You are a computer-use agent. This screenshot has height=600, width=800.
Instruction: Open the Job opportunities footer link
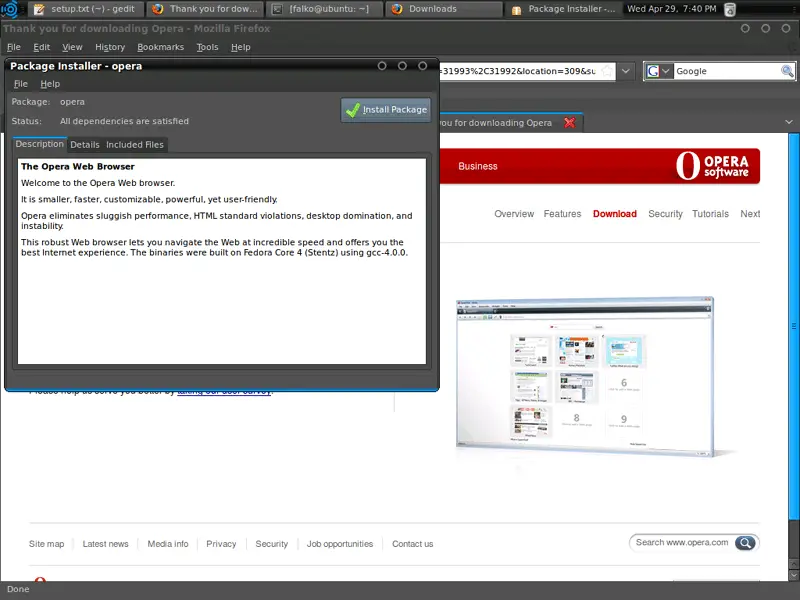340,544
